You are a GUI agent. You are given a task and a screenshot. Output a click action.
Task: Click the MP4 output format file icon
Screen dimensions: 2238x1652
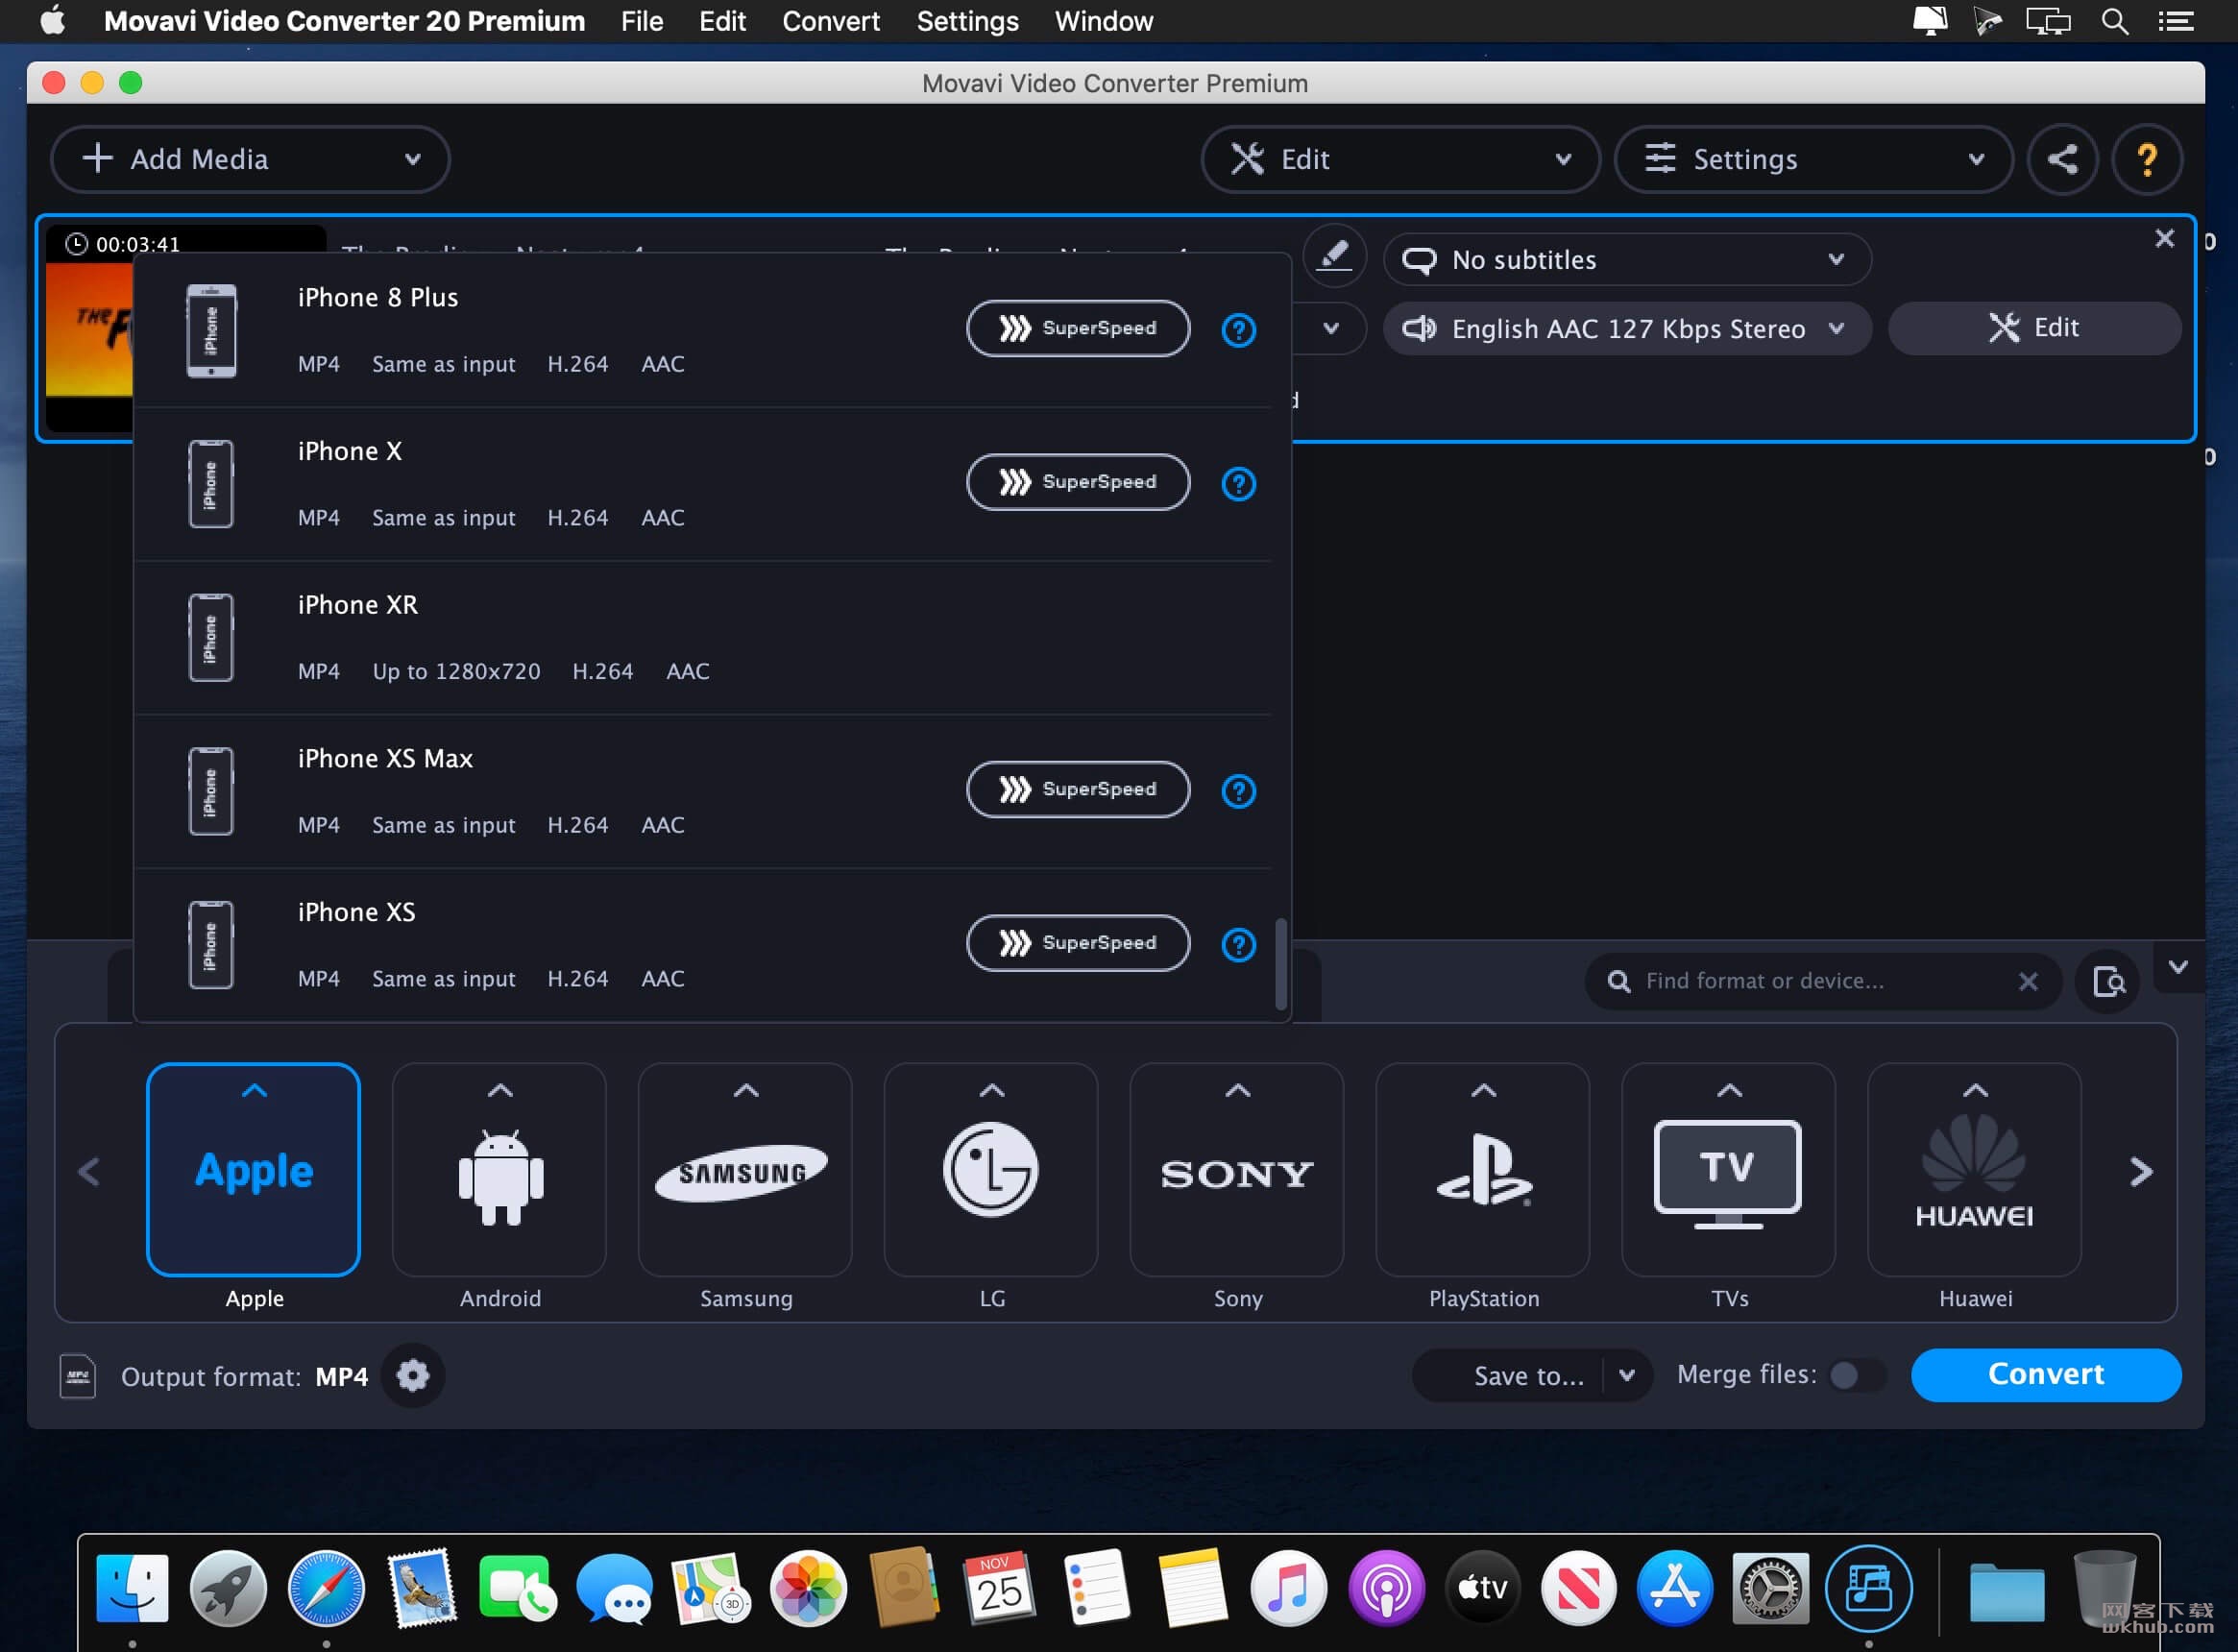[x=78, y=1376]
